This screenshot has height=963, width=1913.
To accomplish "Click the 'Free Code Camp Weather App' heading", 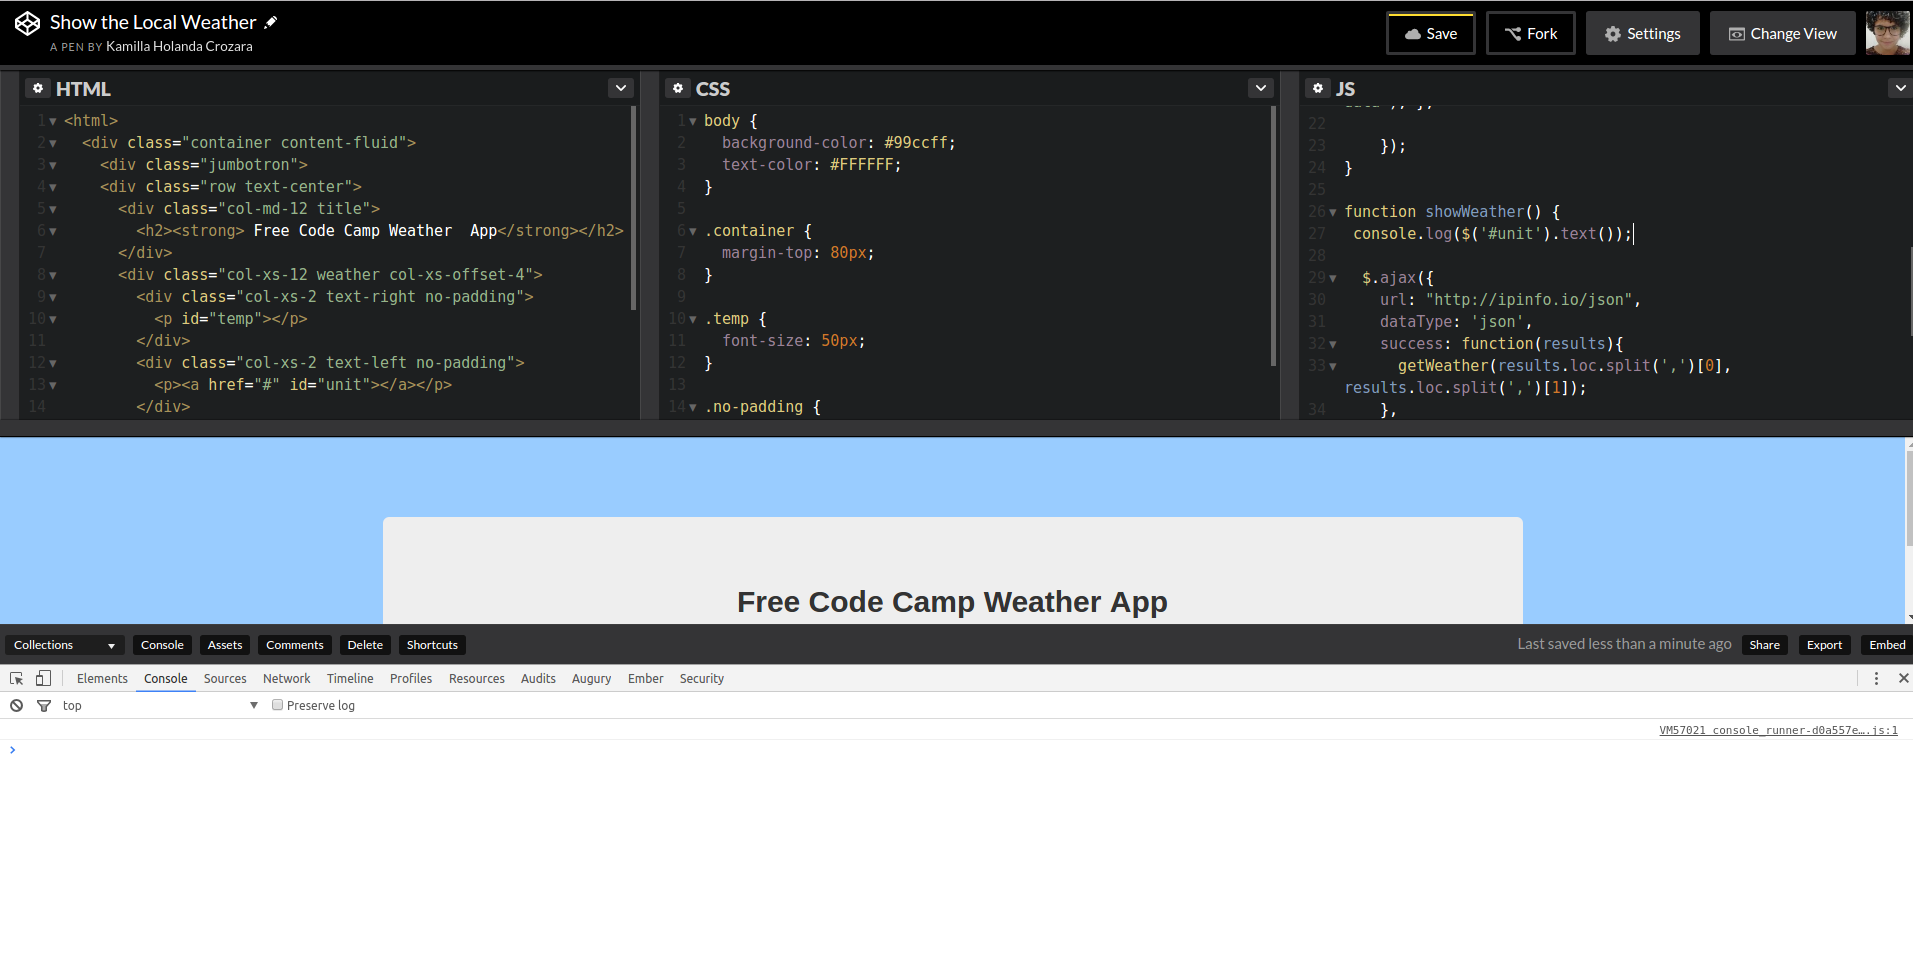I will tap(952, 602).
